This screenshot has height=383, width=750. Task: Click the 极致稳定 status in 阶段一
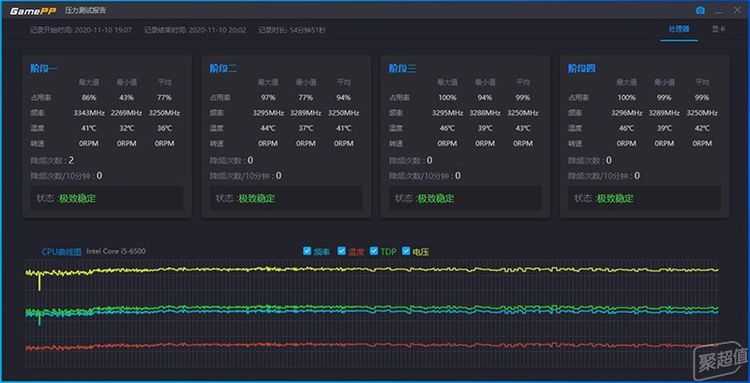[77, 198]
